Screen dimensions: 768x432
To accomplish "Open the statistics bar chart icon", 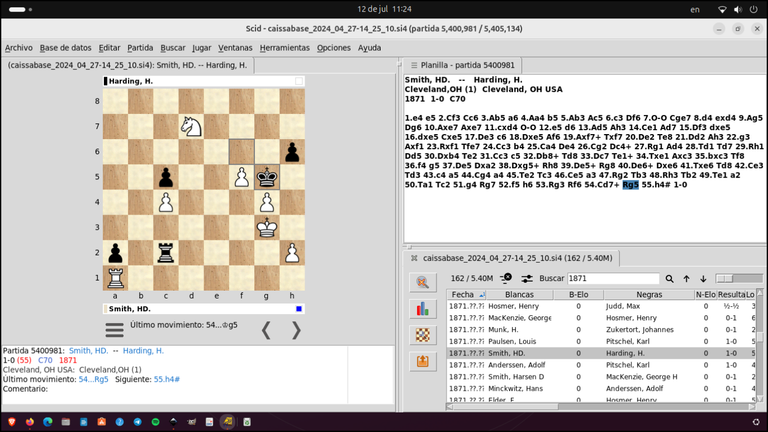I will tap(422, 309).
